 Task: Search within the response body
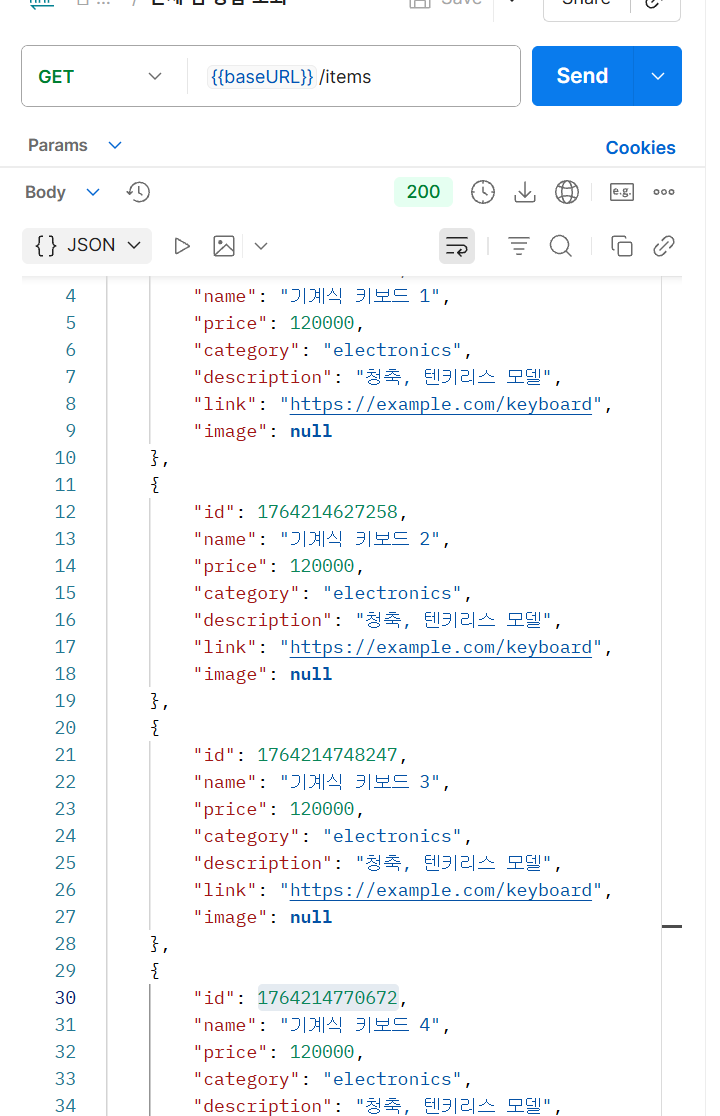pos(561,246)
